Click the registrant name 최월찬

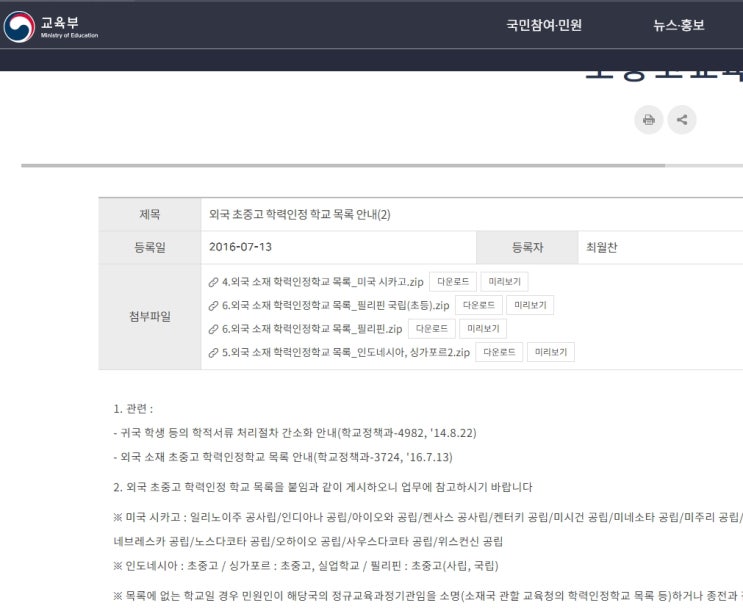602,247
